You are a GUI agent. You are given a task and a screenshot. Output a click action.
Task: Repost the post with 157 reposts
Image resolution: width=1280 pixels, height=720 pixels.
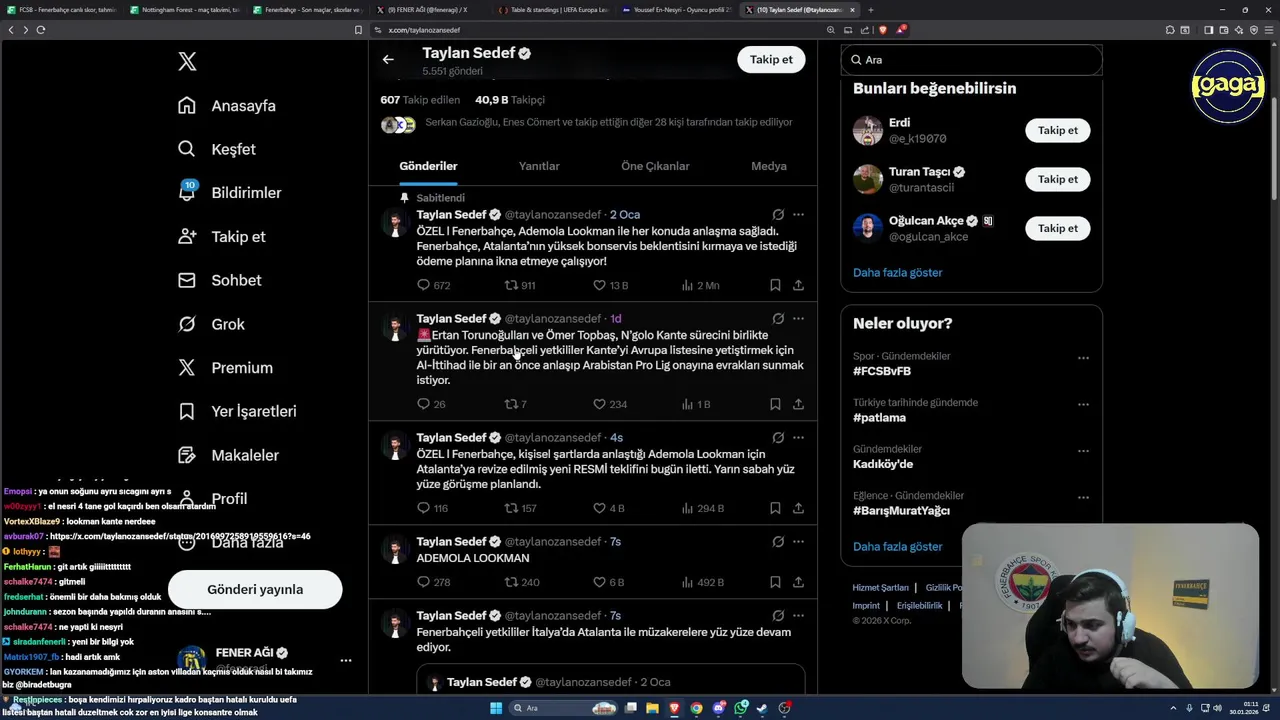click(520, 508)
